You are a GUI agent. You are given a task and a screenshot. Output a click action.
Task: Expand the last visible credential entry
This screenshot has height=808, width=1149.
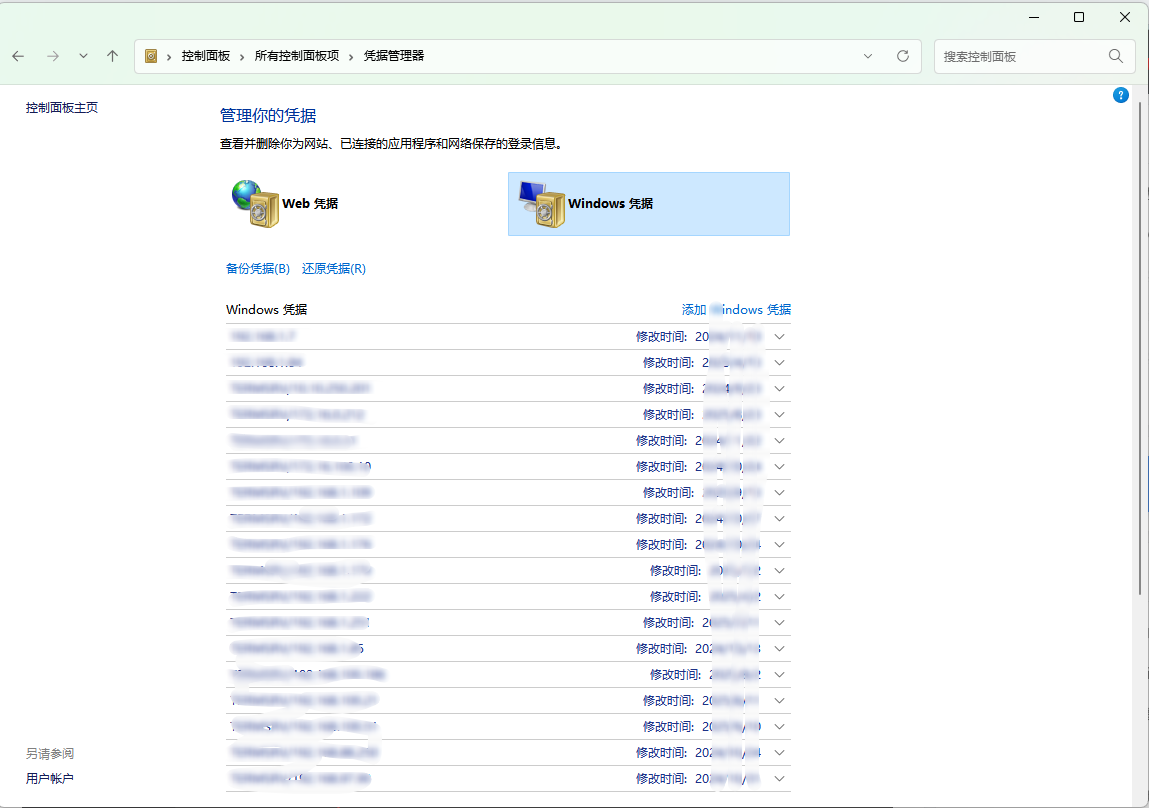coord(780,779)
